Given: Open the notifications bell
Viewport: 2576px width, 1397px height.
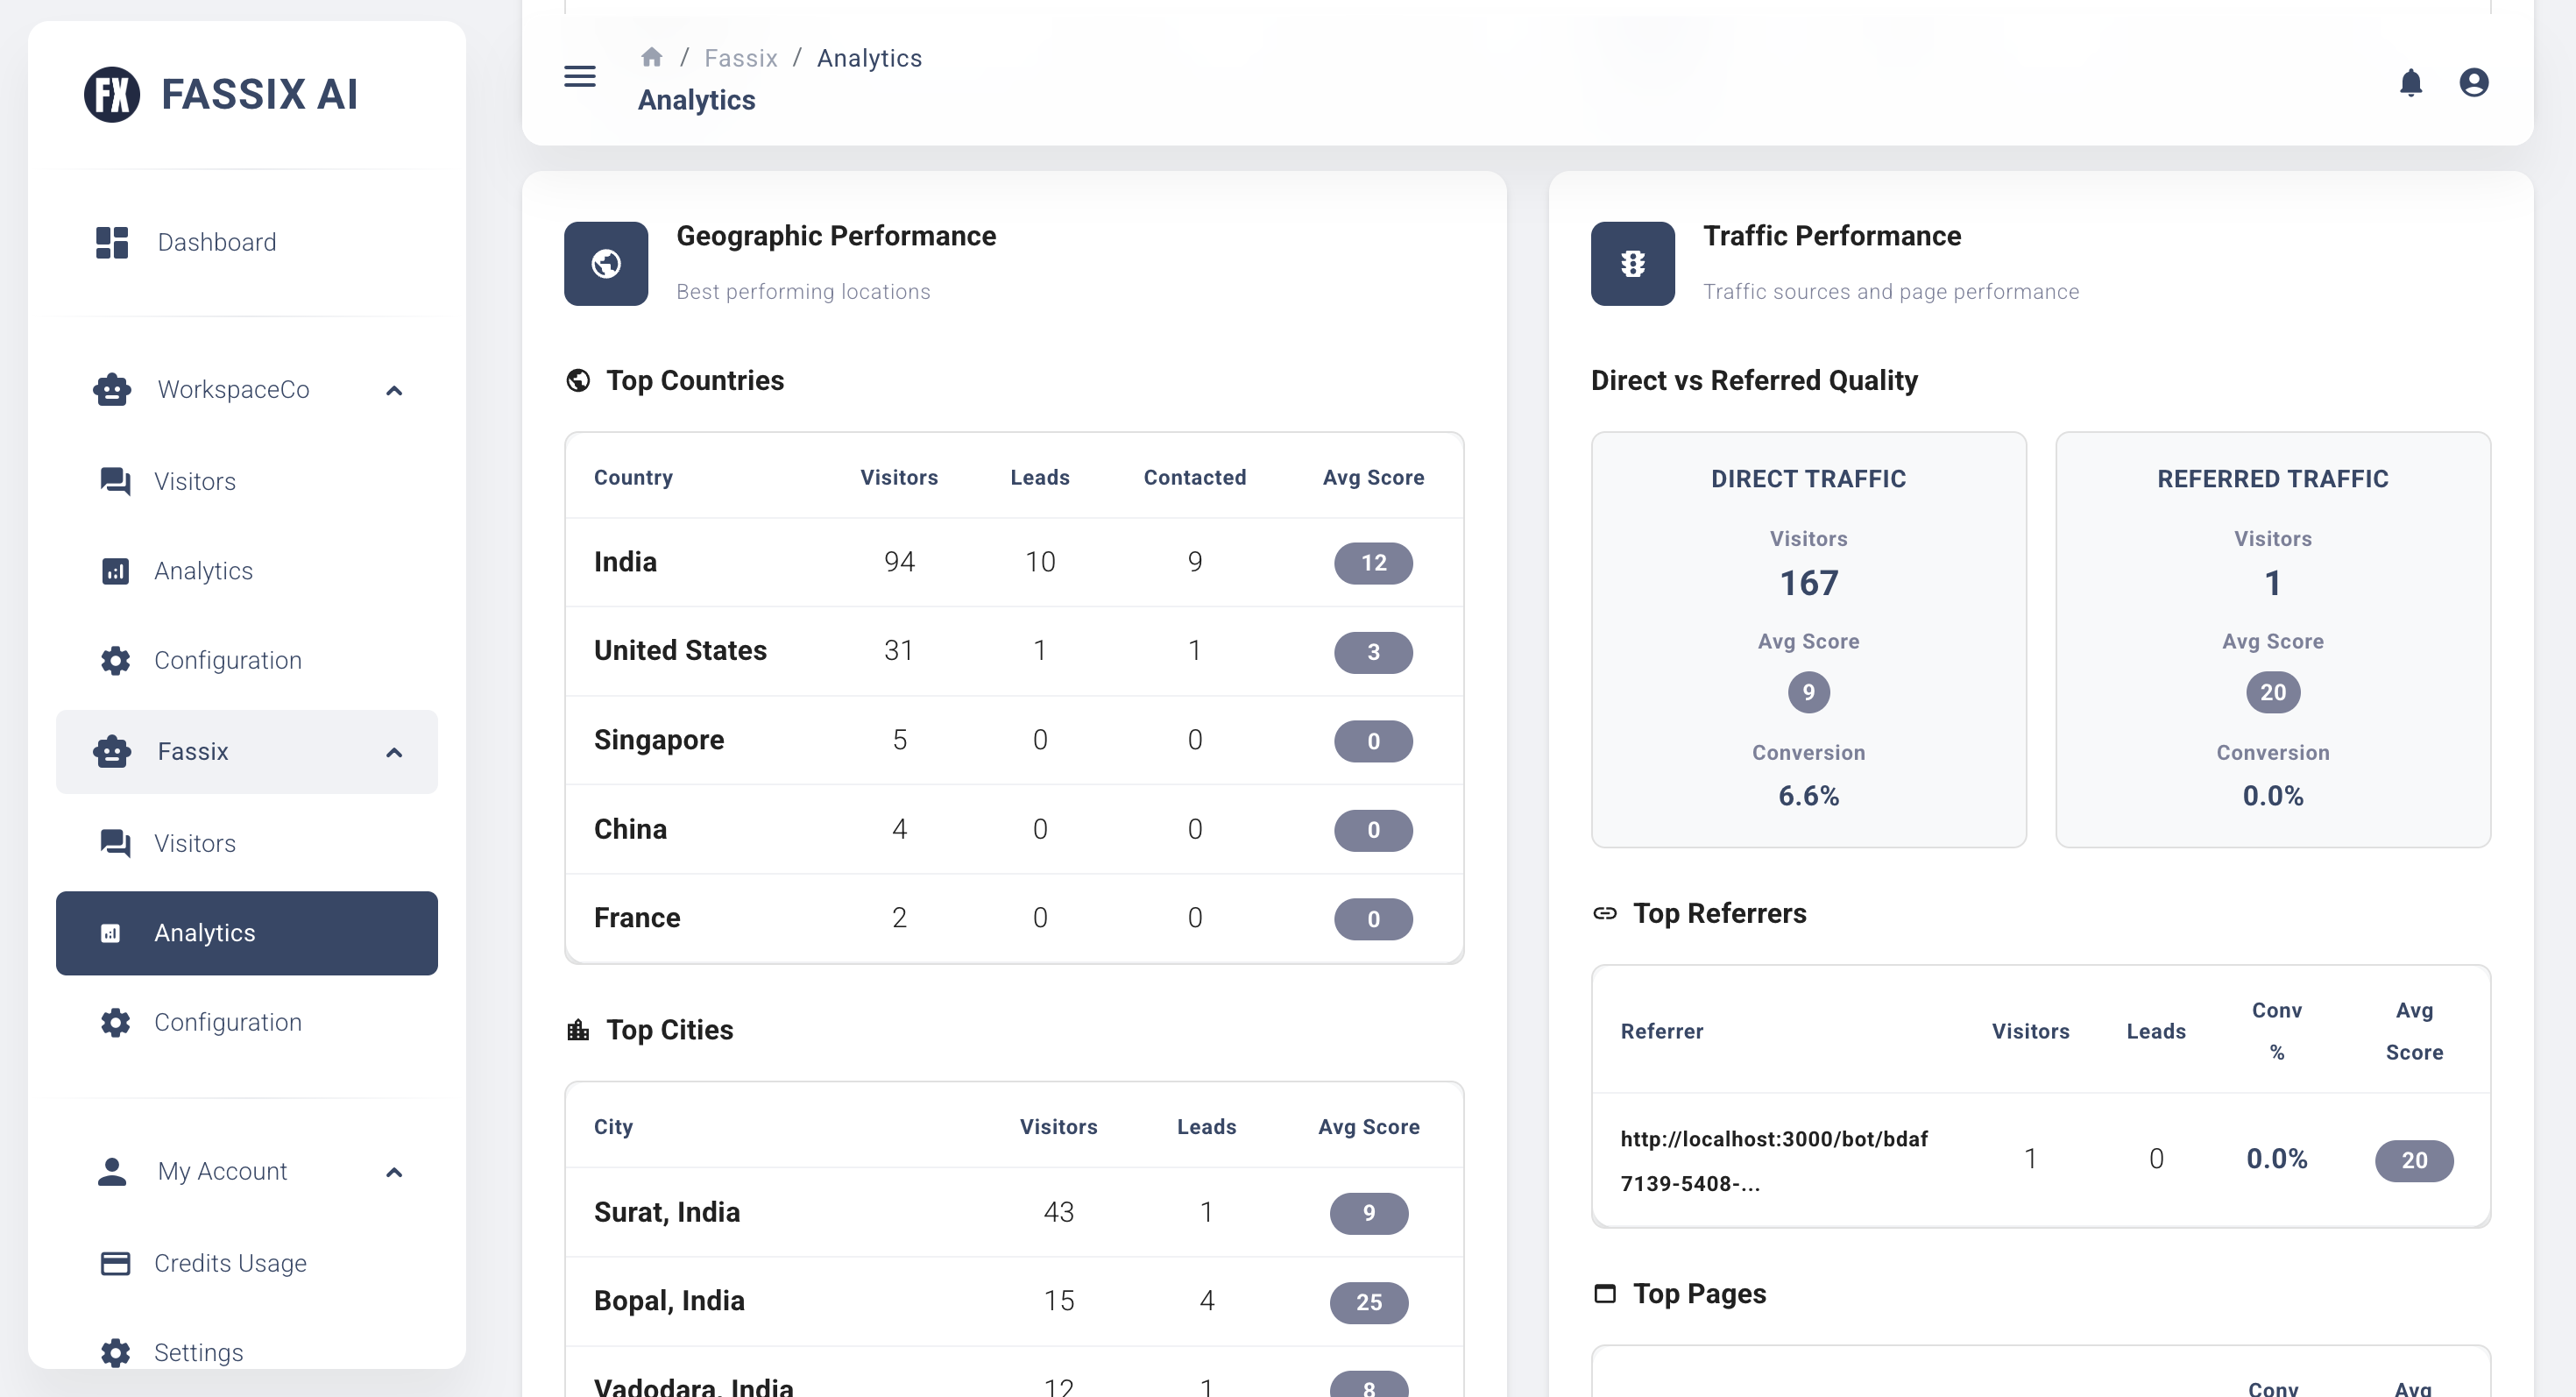Looking at the screenshot, I should tap(2410, 82).
